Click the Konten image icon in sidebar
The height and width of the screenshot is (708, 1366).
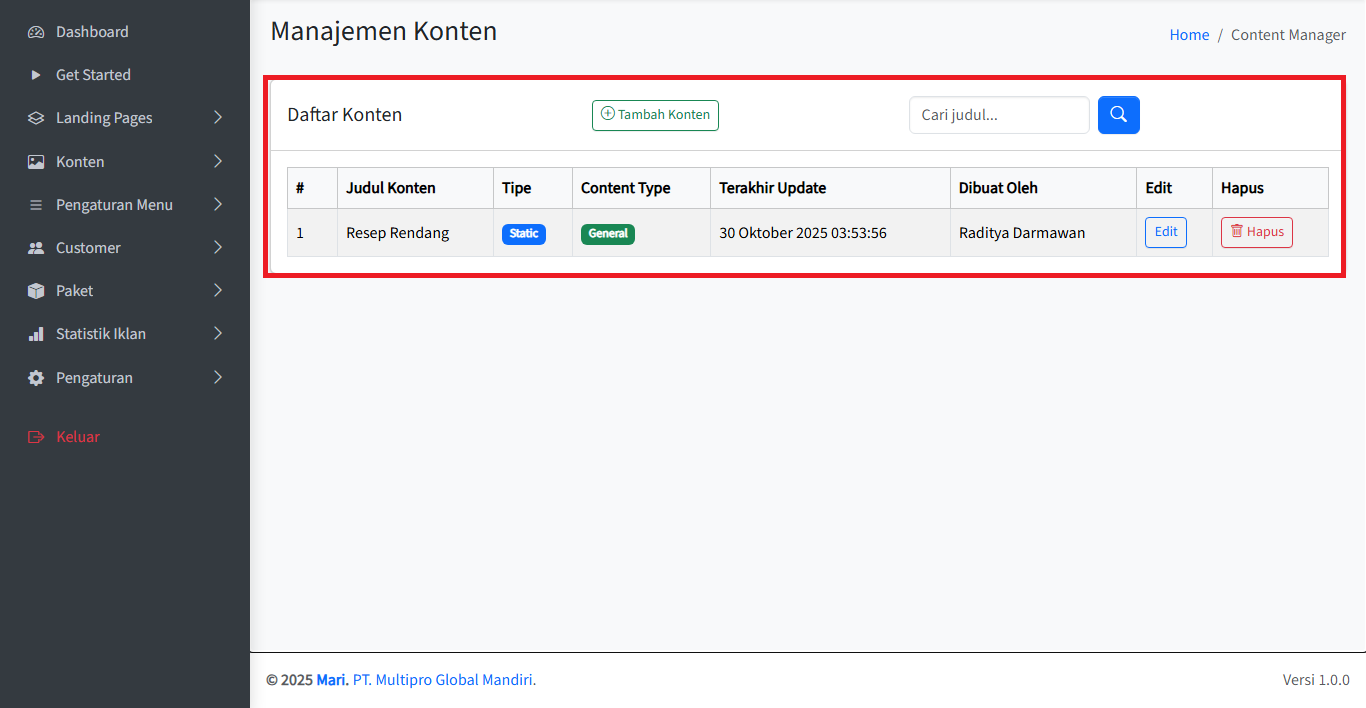[x=36, y=162]
